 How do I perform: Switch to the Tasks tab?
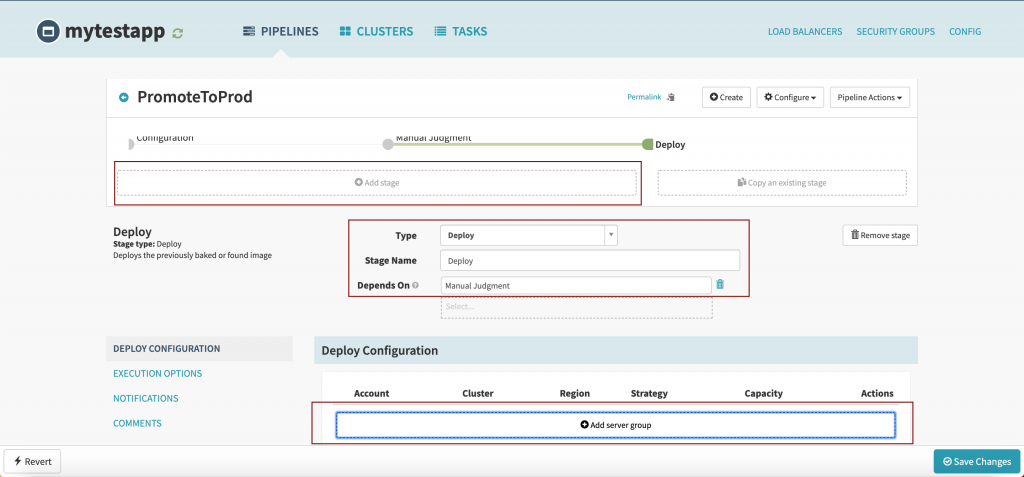coord(461,32)
